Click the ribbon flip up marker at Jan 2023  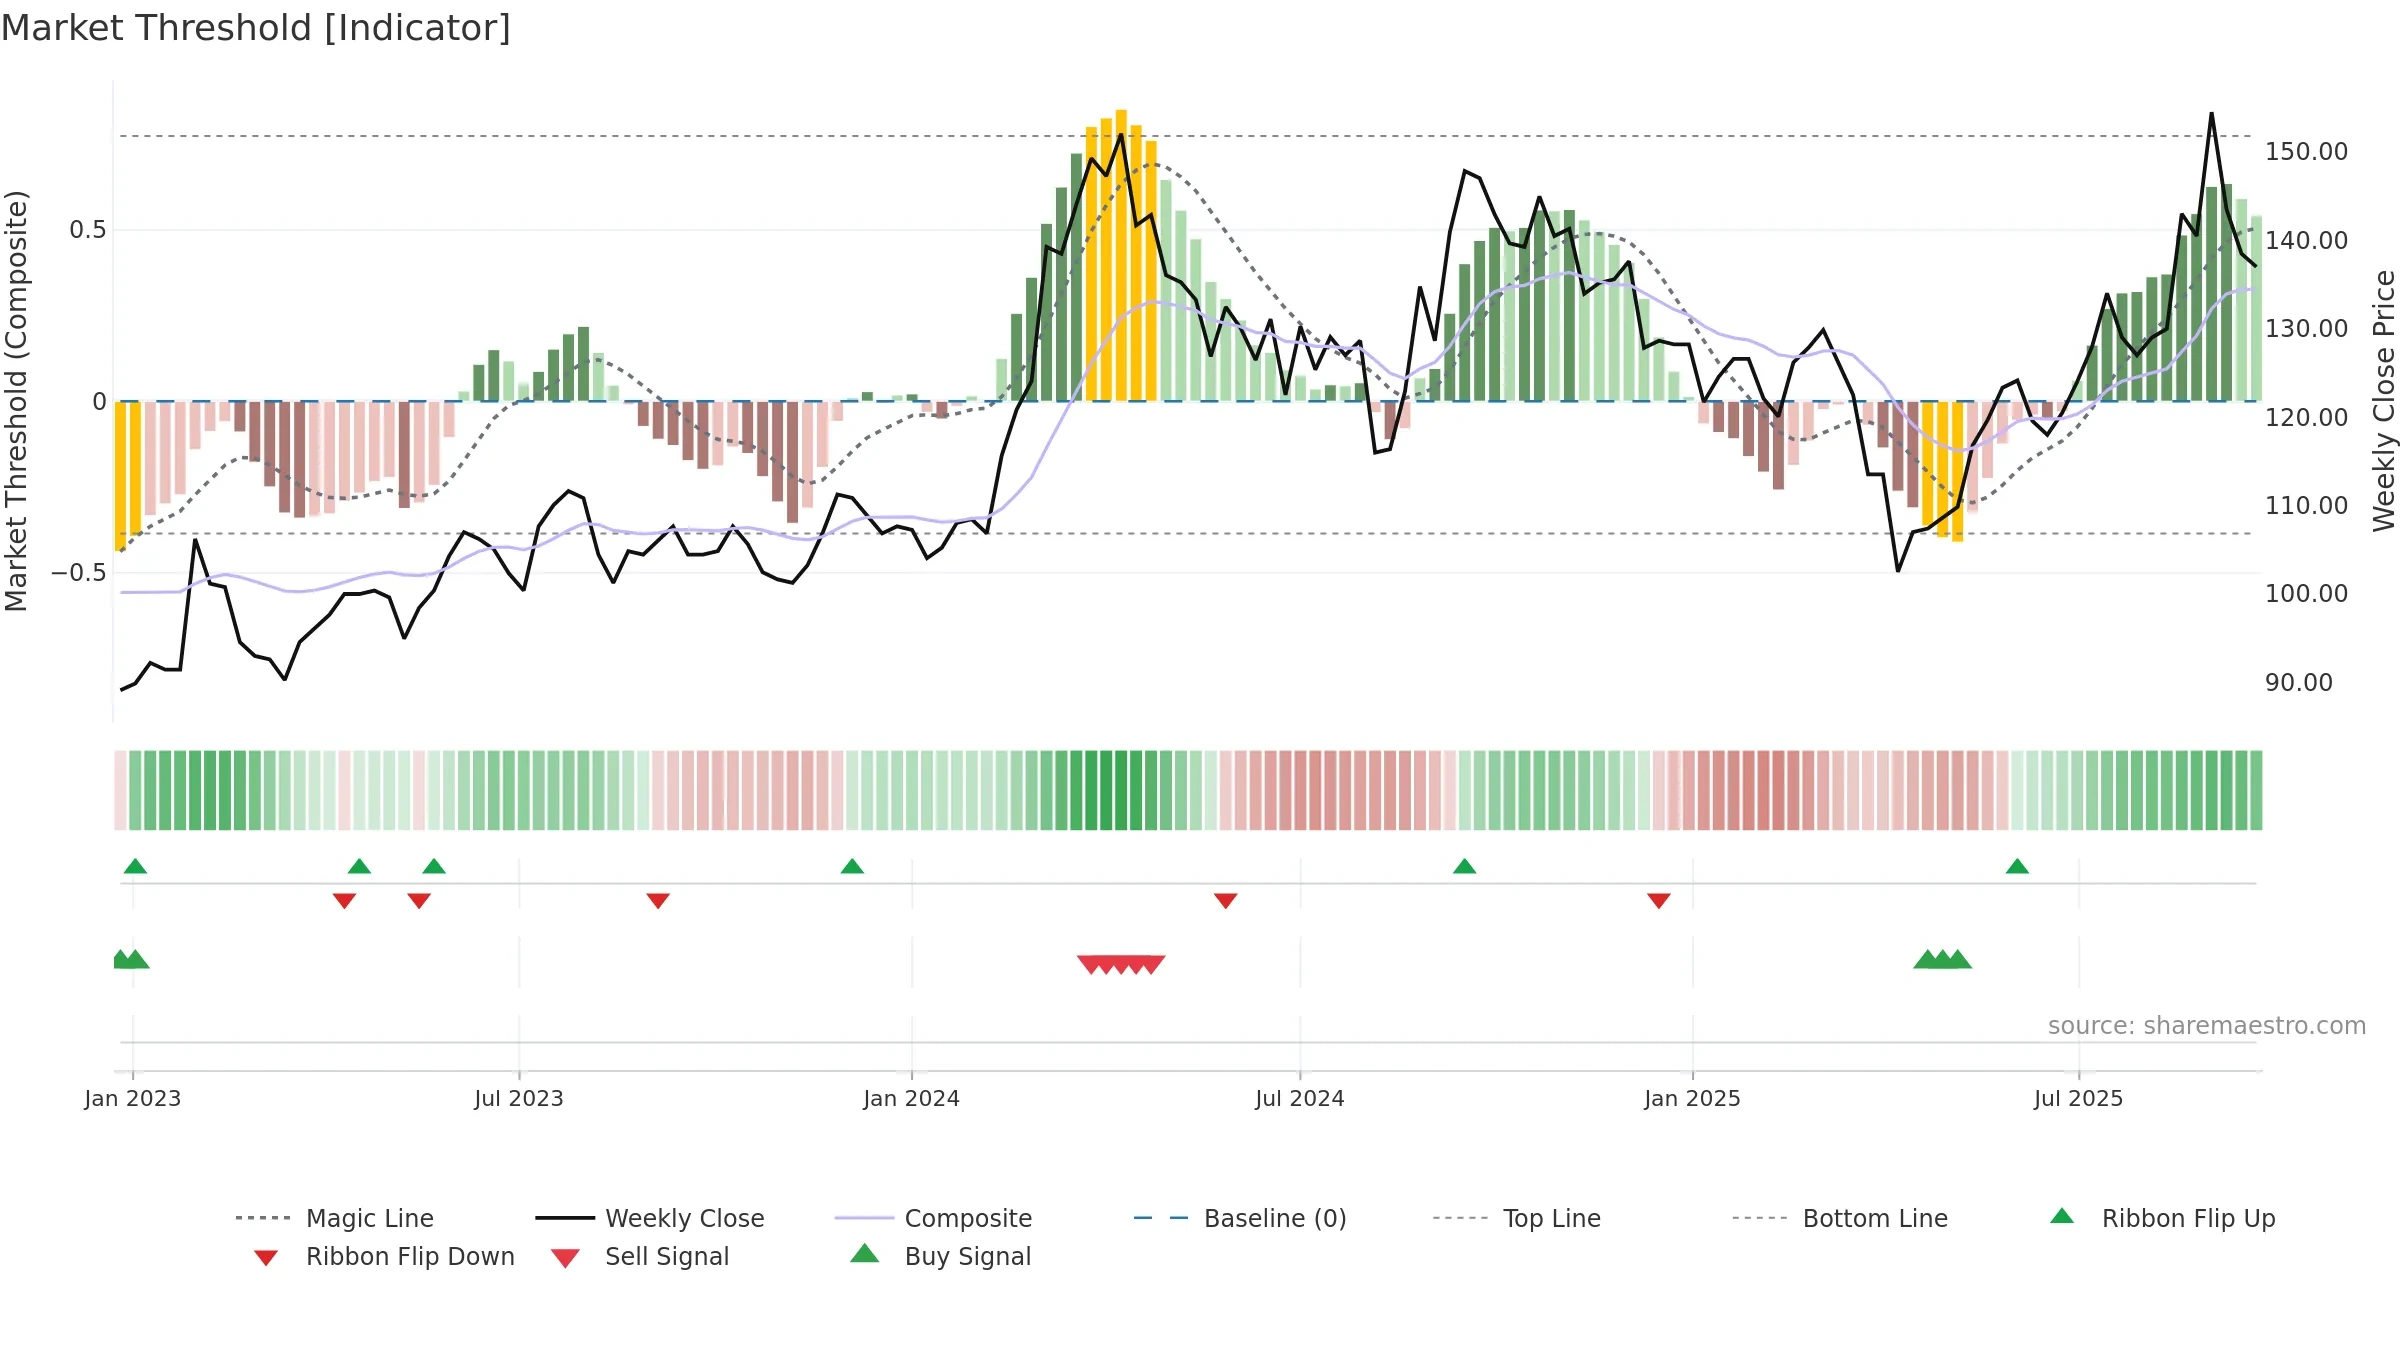point(135,866)
